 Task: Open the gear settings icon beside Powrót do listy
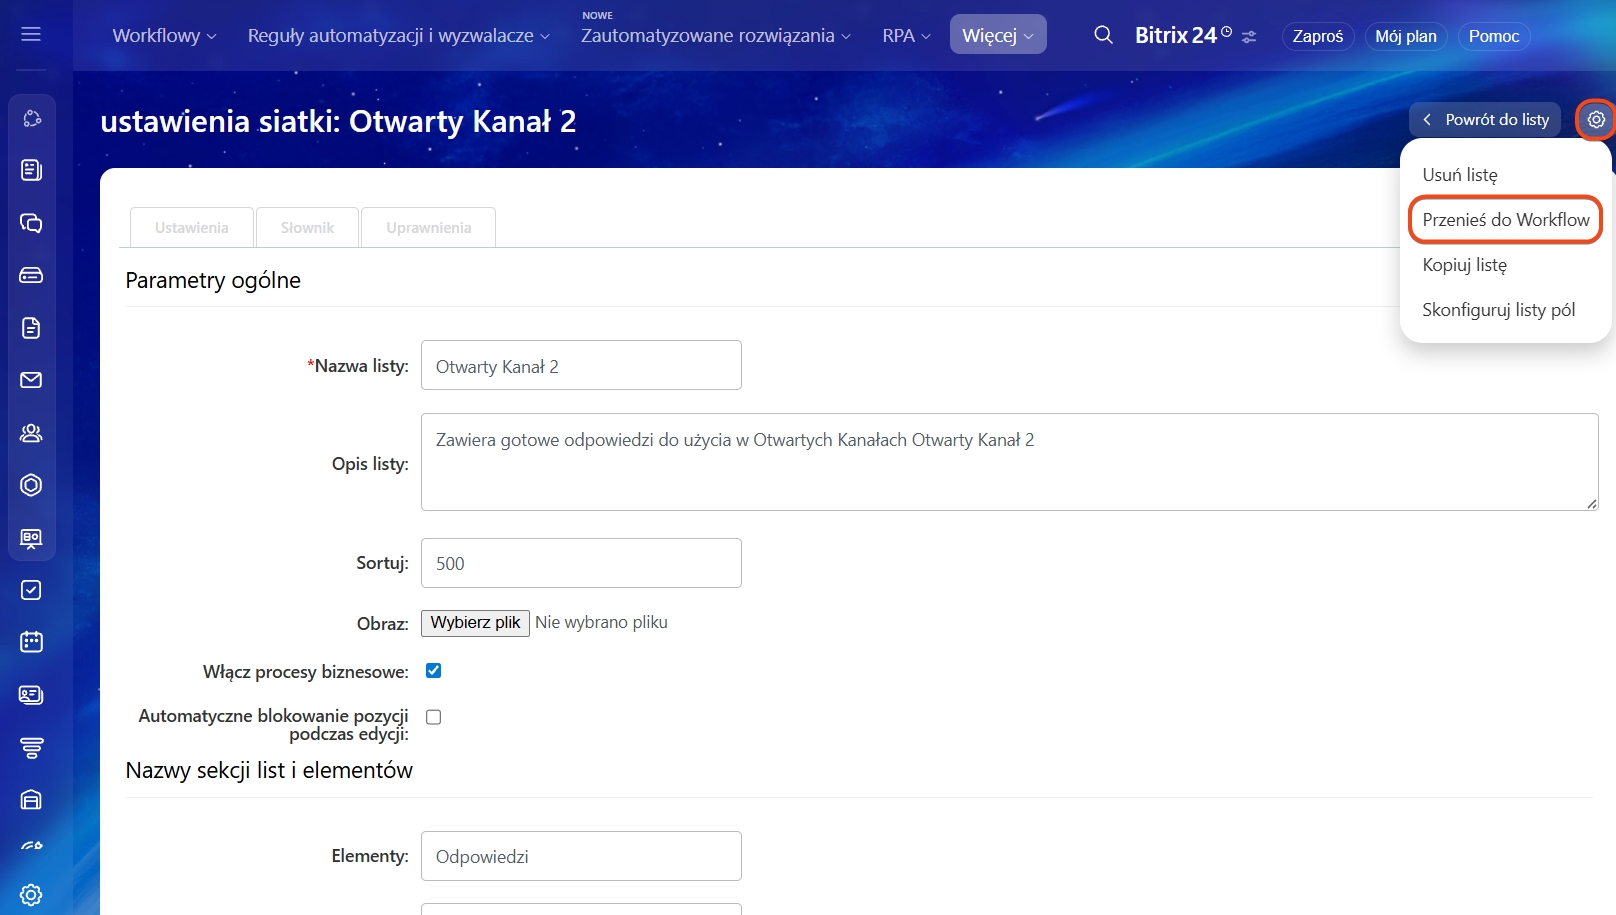(1596, 120)
